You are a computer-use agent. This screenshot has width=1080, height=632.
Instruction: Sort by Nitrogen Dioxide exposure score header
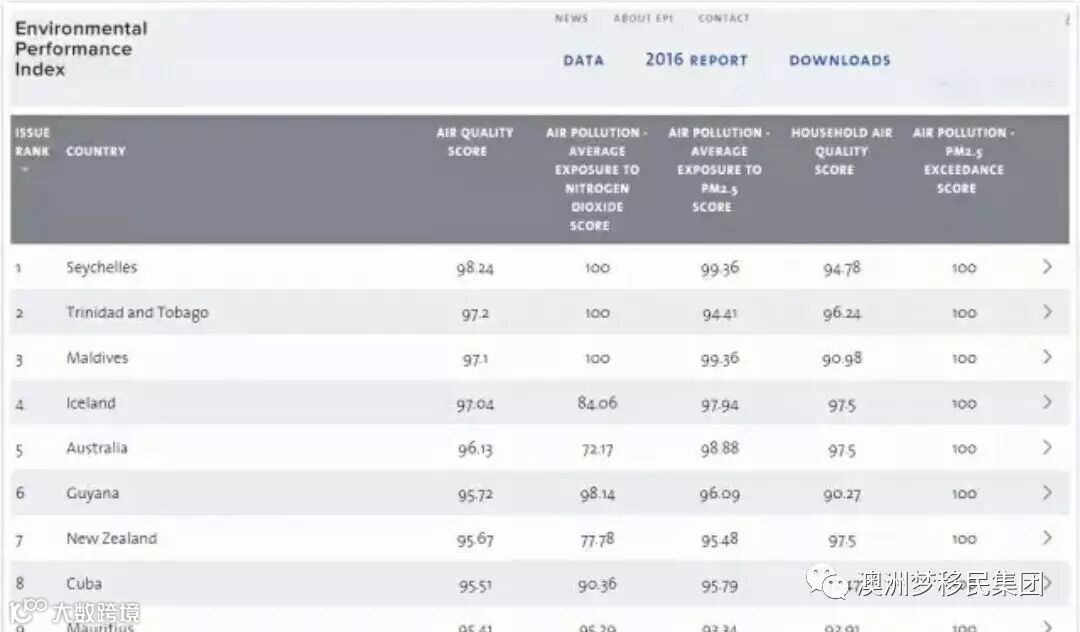(x=596, y=179)
